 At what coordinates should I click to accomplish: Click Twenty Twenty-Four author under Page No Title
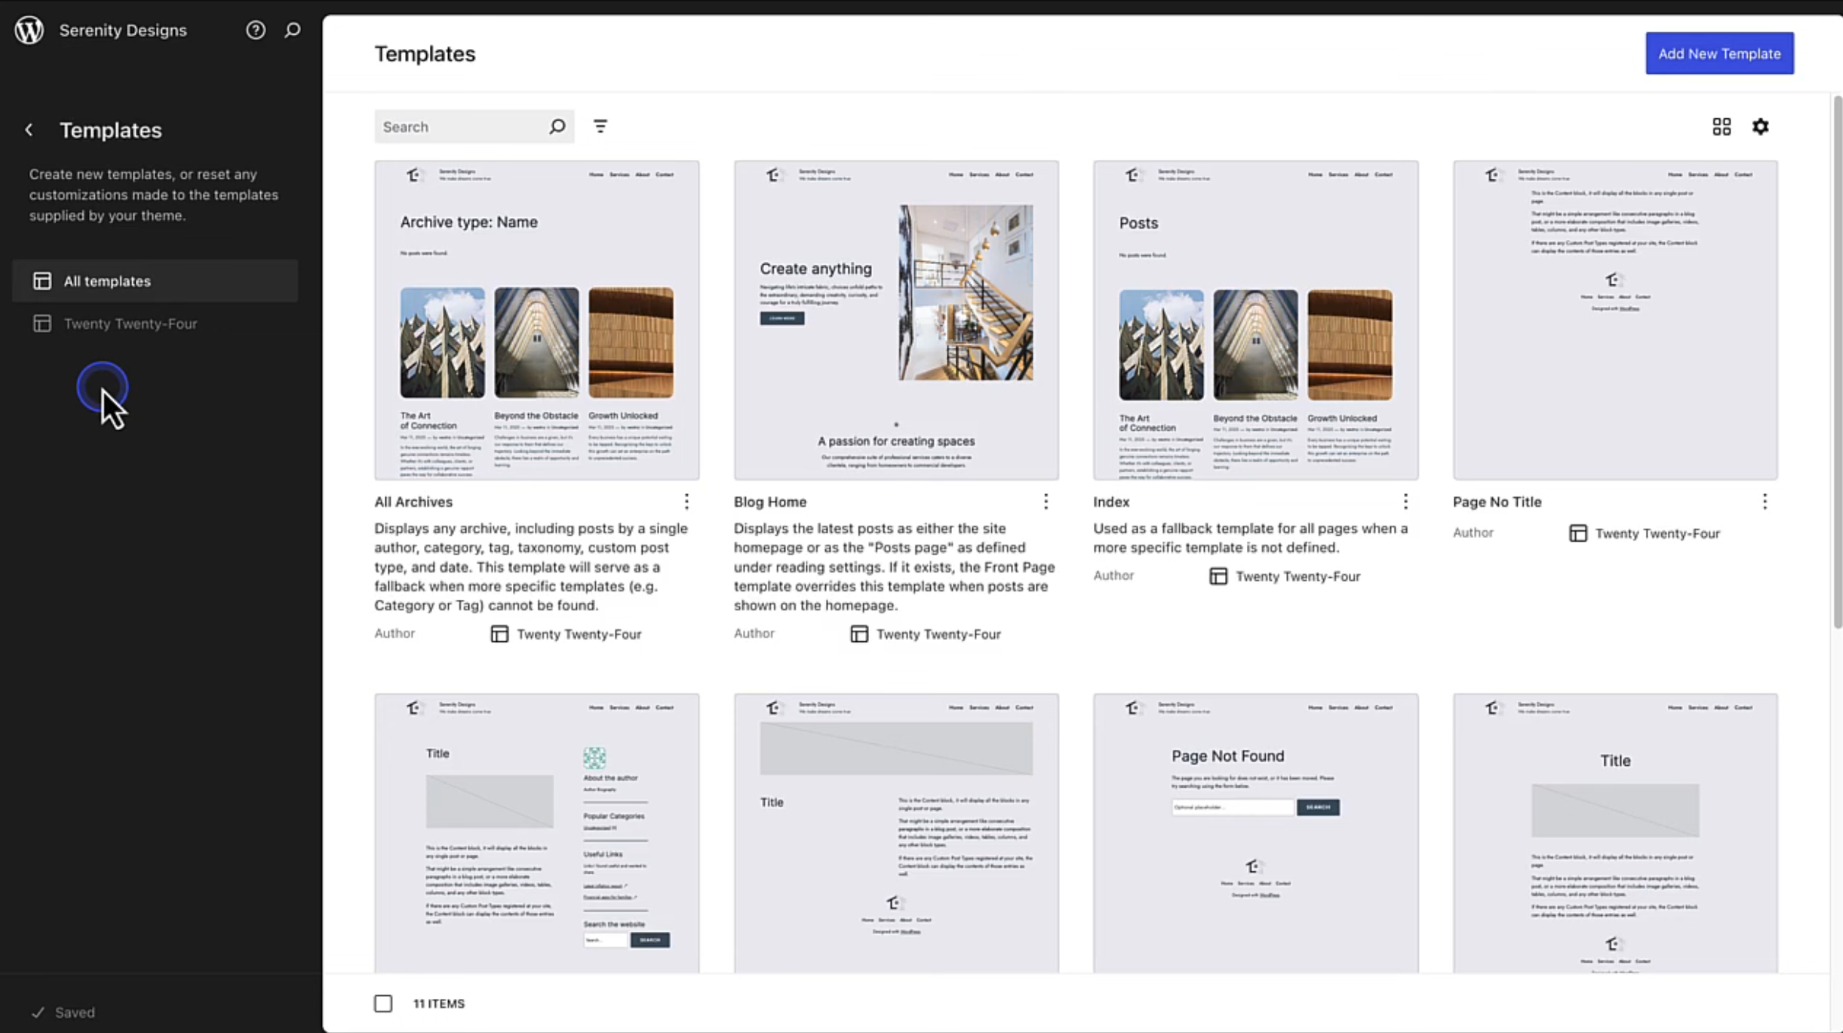[1657, 533]
